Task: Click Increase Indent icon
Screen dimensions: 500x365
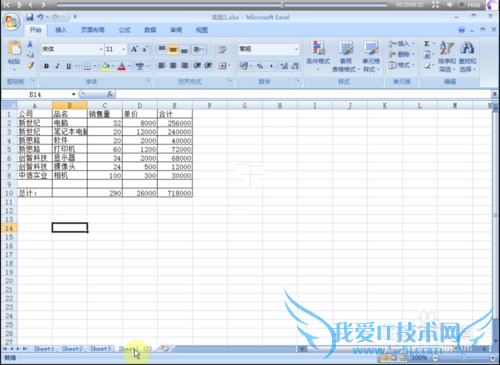Action: coord(208,66)
